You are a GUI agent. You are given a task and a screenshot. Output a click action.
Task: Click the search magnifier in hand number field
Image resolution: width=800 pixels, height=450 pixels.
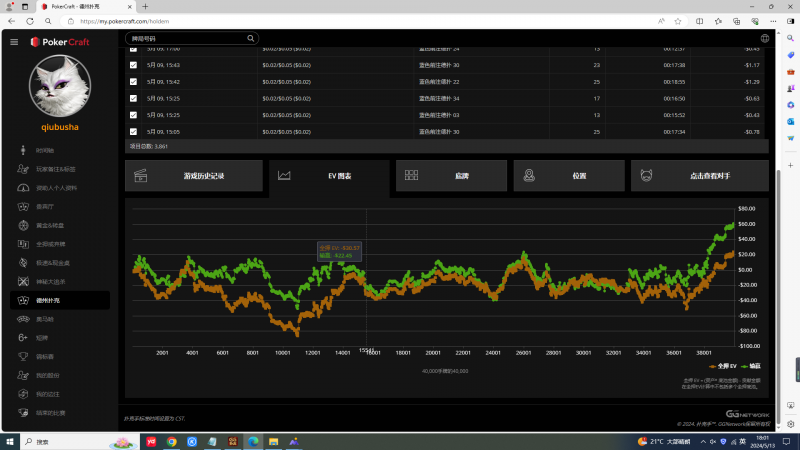(251, 38)
